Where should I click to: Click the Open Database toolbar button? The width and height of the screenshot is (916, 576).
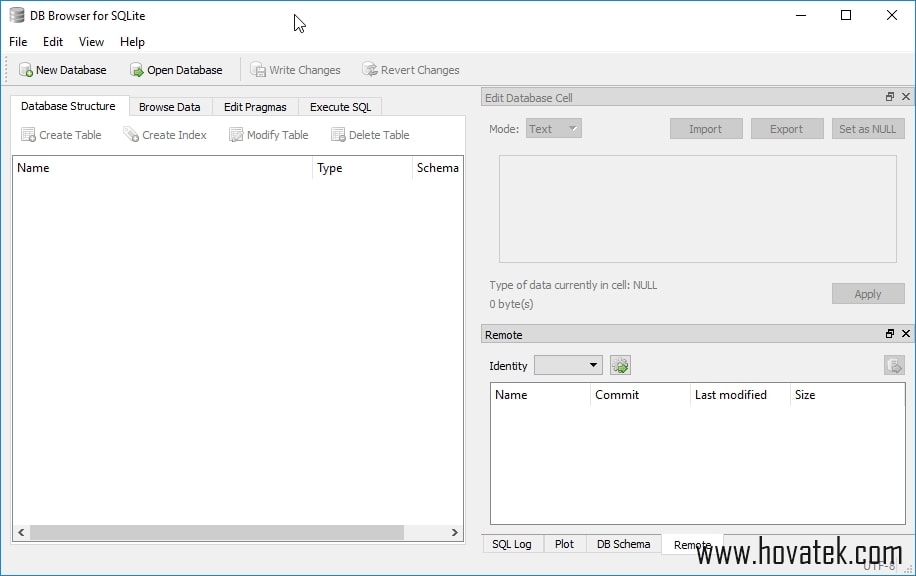[x=176, y=70]
